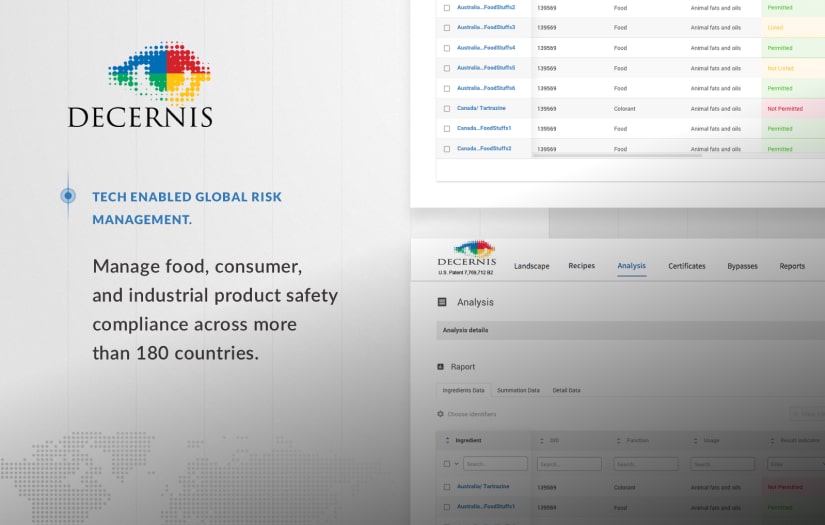Sort by the Function column arrows
Screen dimensions: 825x525
(x=618, y=440)
